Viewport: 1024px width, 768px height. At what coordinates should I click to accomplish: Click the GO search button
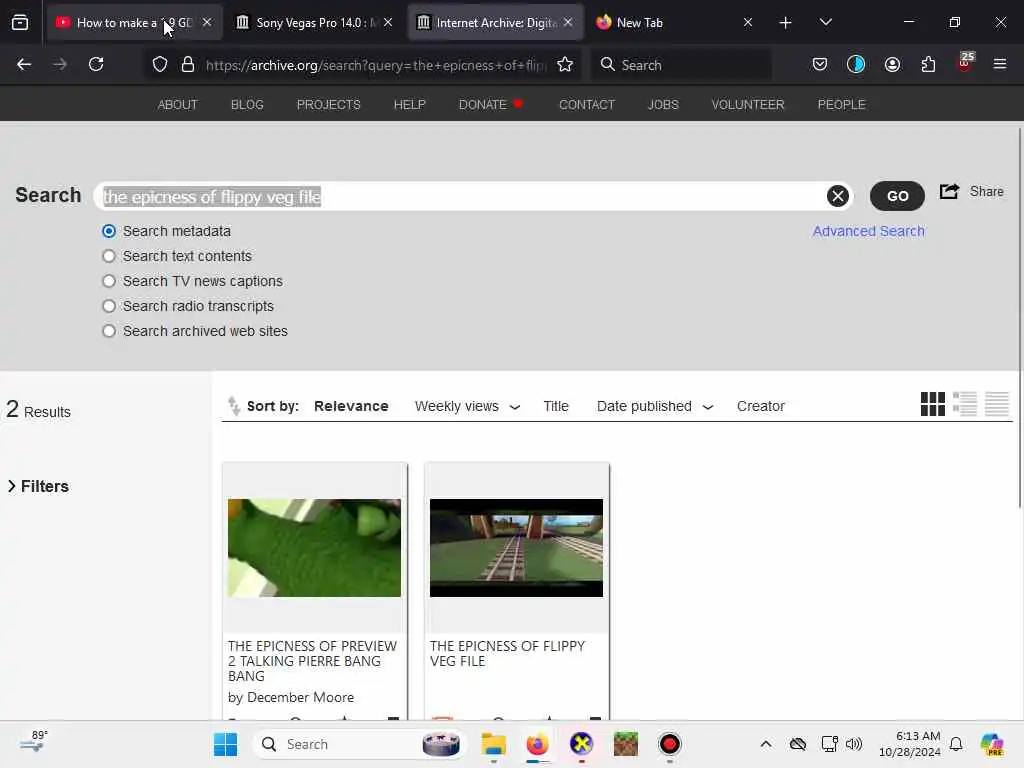click(x=897, y=196)
